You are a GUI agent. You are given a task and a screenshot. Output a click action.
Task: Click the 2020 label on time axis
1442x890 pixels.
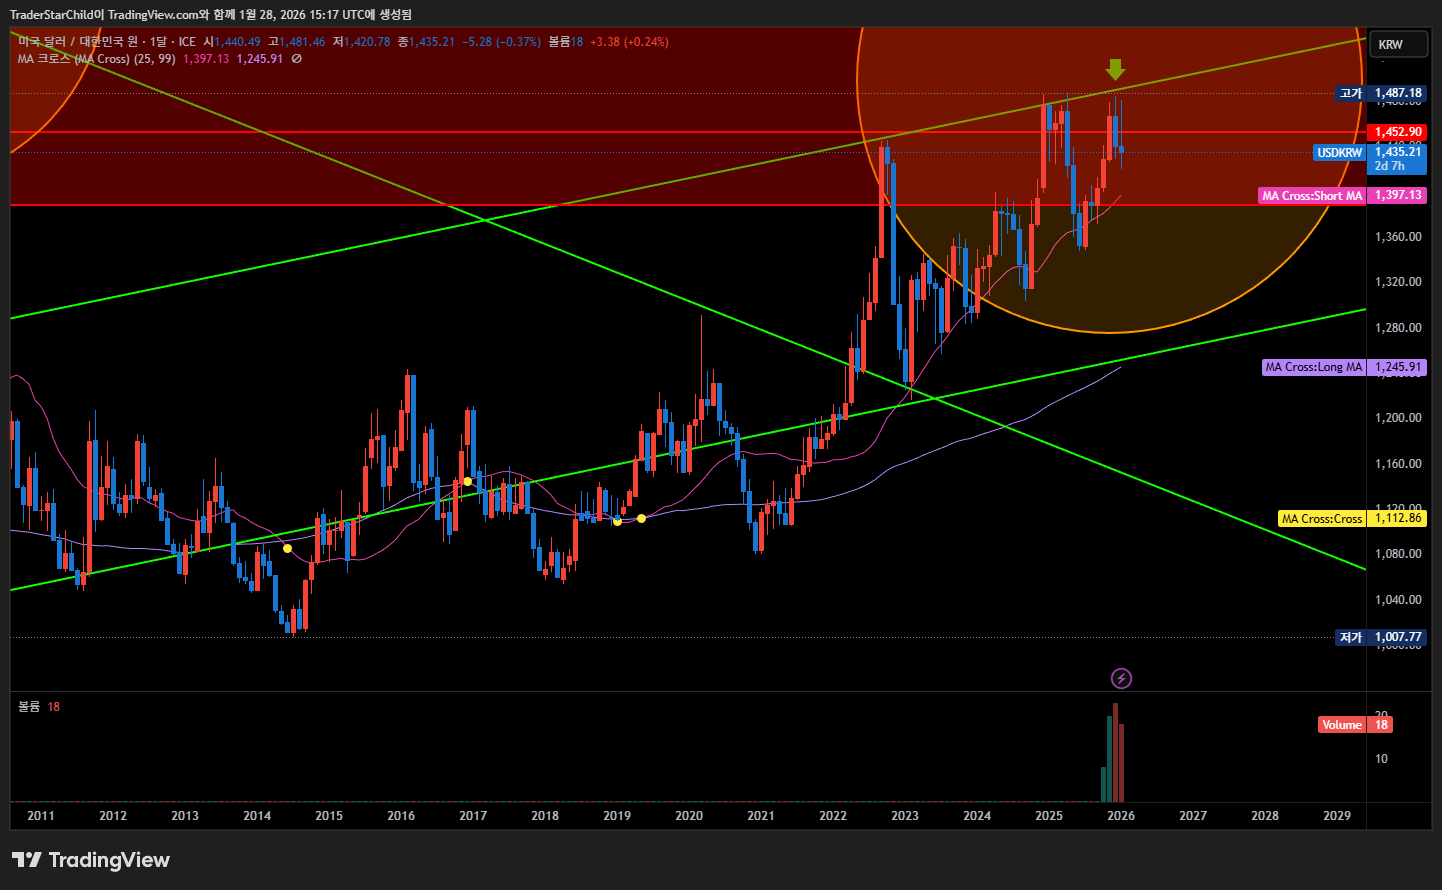pyautogui.click(x=689, y=816)
